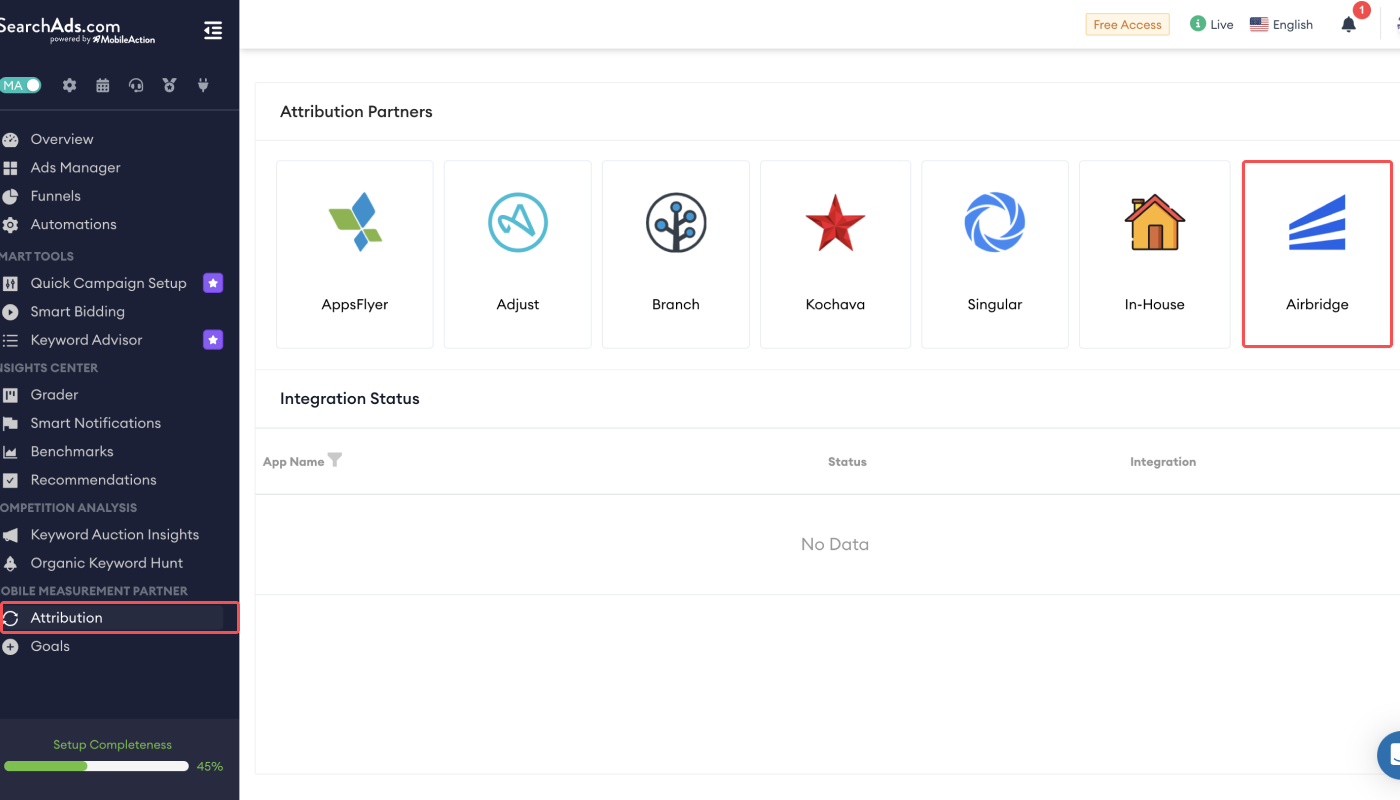The image size is (1400, 800).
Task: Filter the App Name column
Action: [x=335, y=460]
